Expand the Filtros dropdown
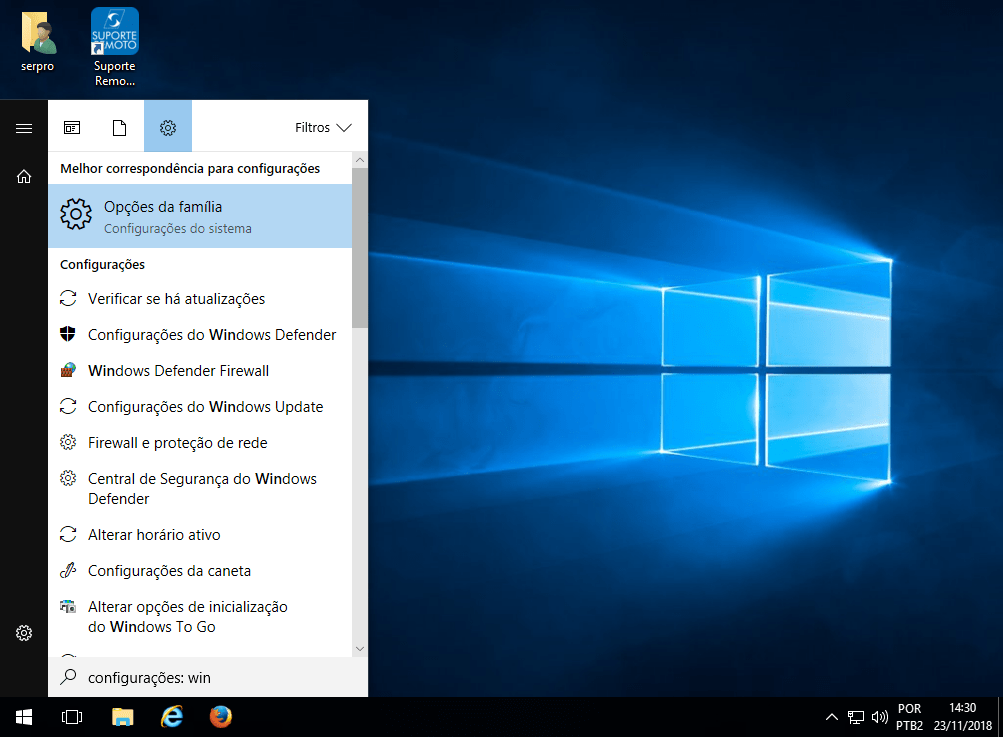 tap(323, 128)
